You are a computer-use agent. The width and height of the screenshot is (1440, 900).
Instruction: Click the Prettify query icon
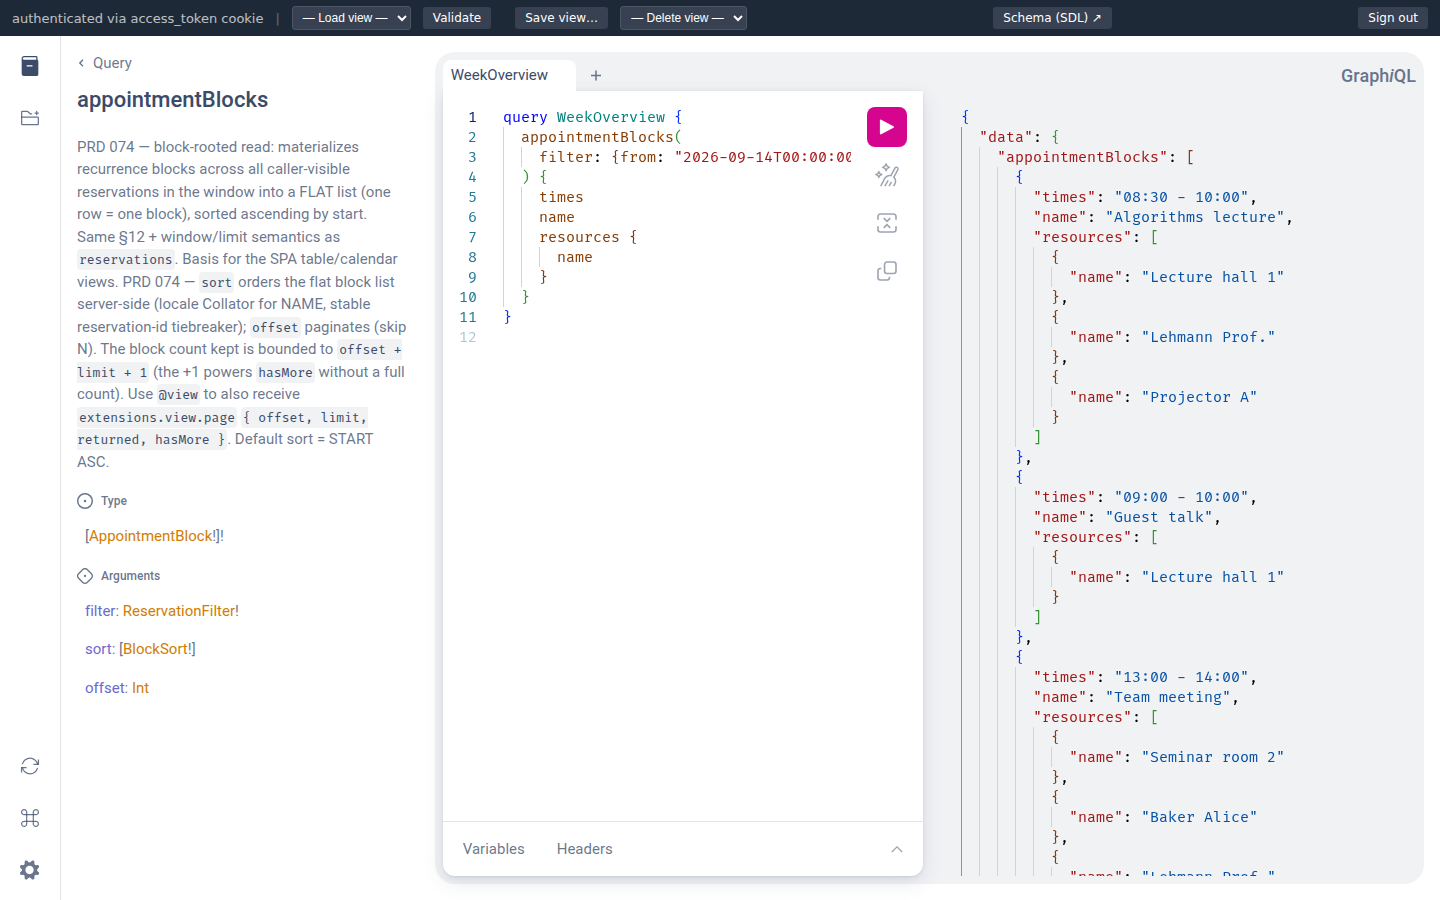coord(886,175)
